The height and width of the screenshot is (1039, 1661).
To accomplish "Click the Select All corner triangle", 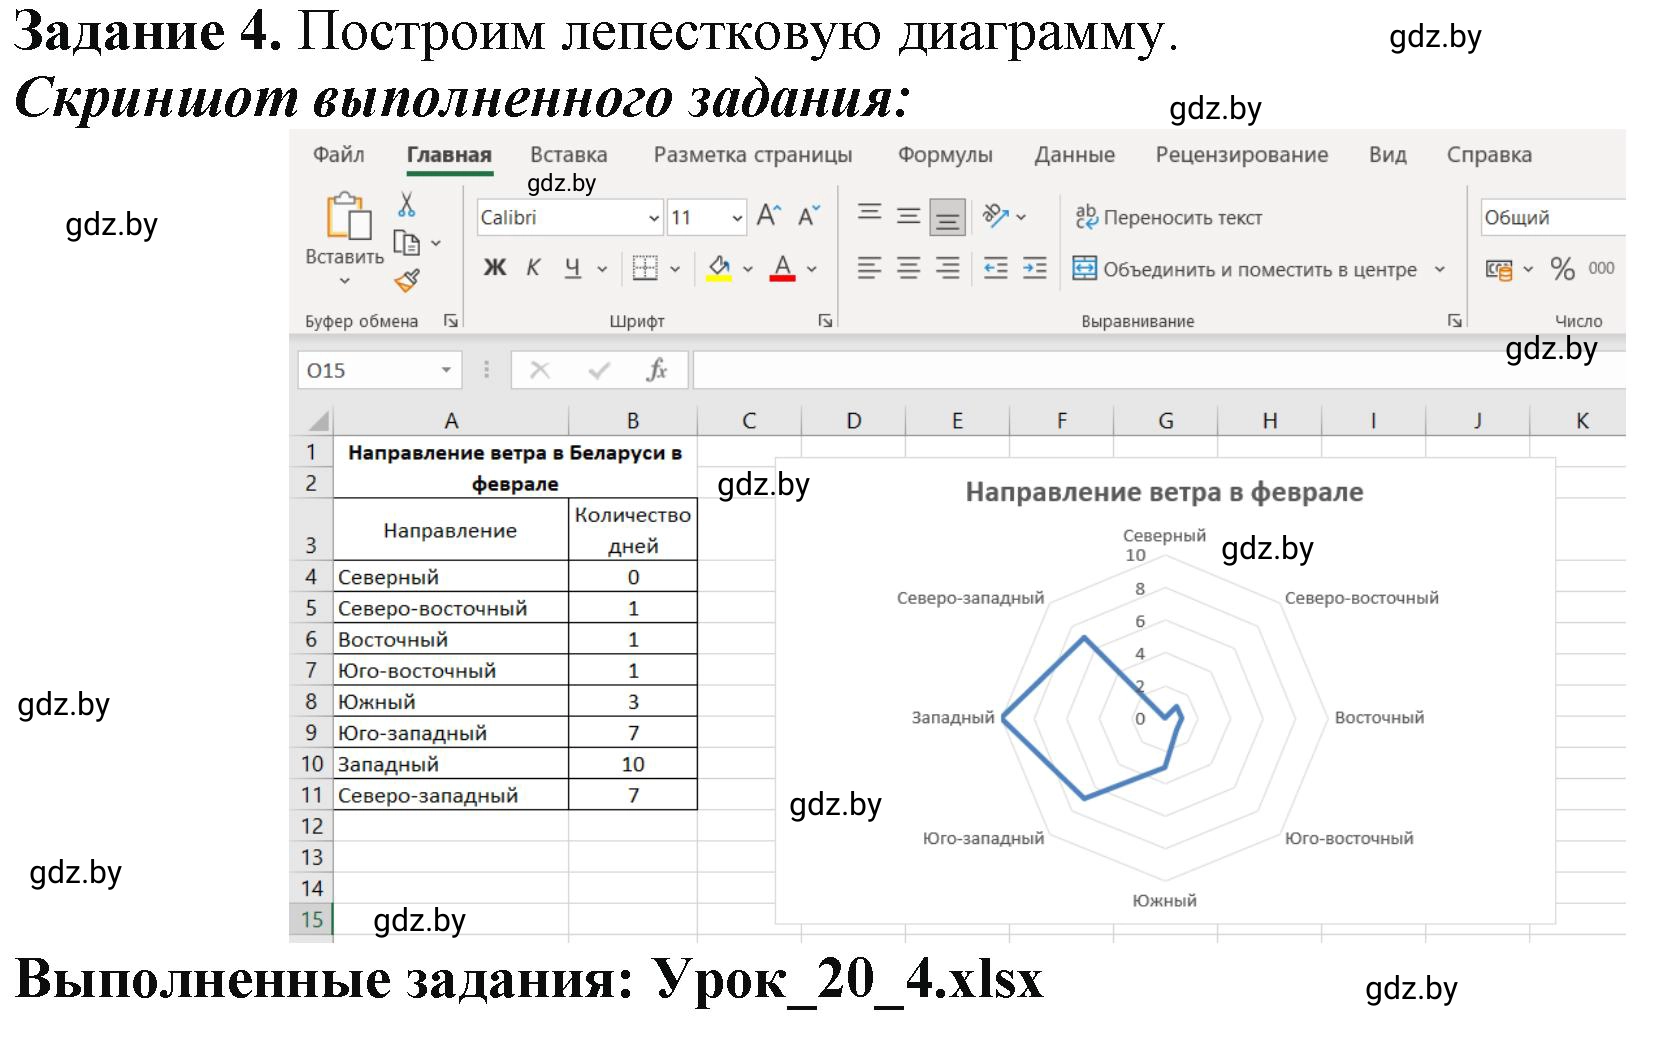I will pos(317,421).
